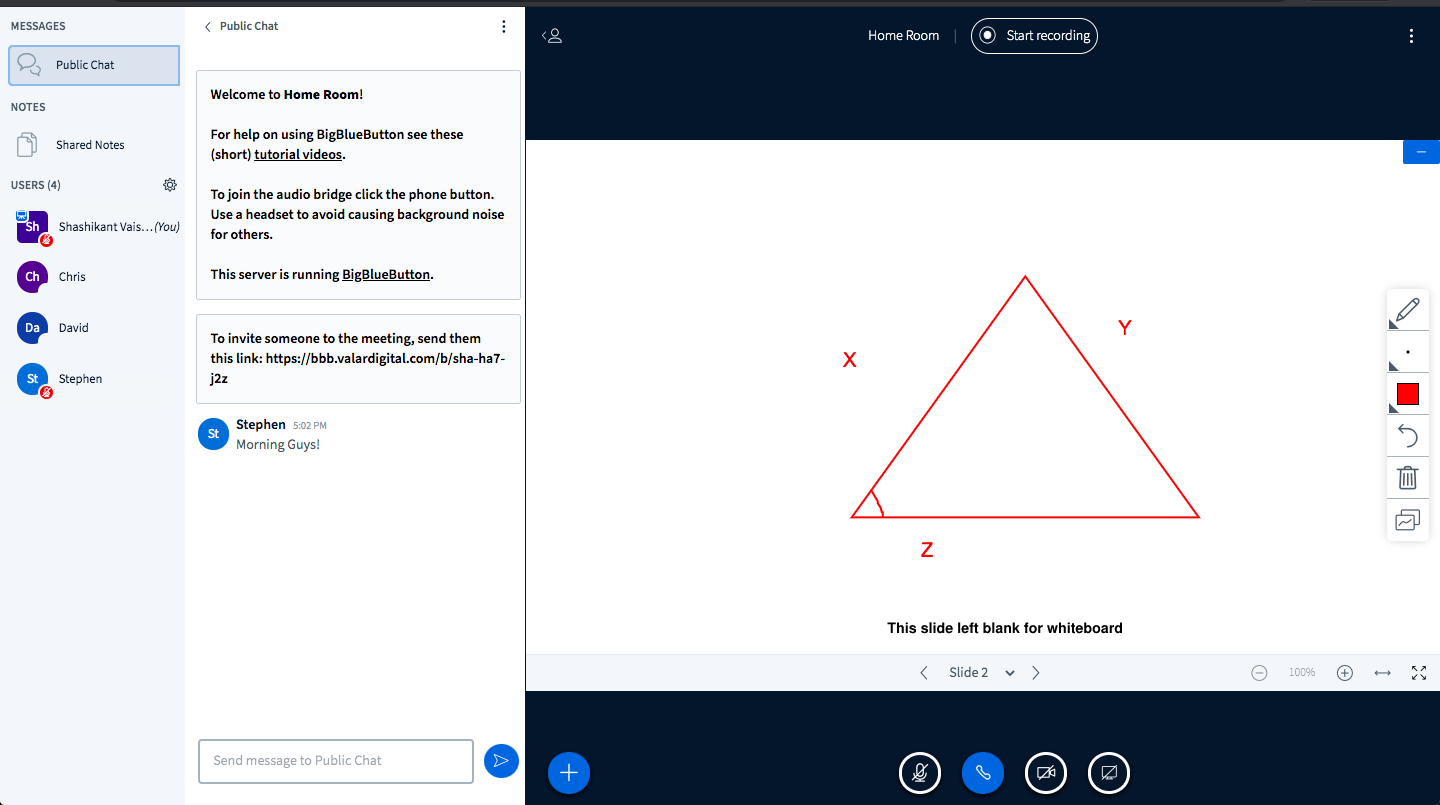Click the USERS (4) heading
1440x805 pixels.
point(36,185)
